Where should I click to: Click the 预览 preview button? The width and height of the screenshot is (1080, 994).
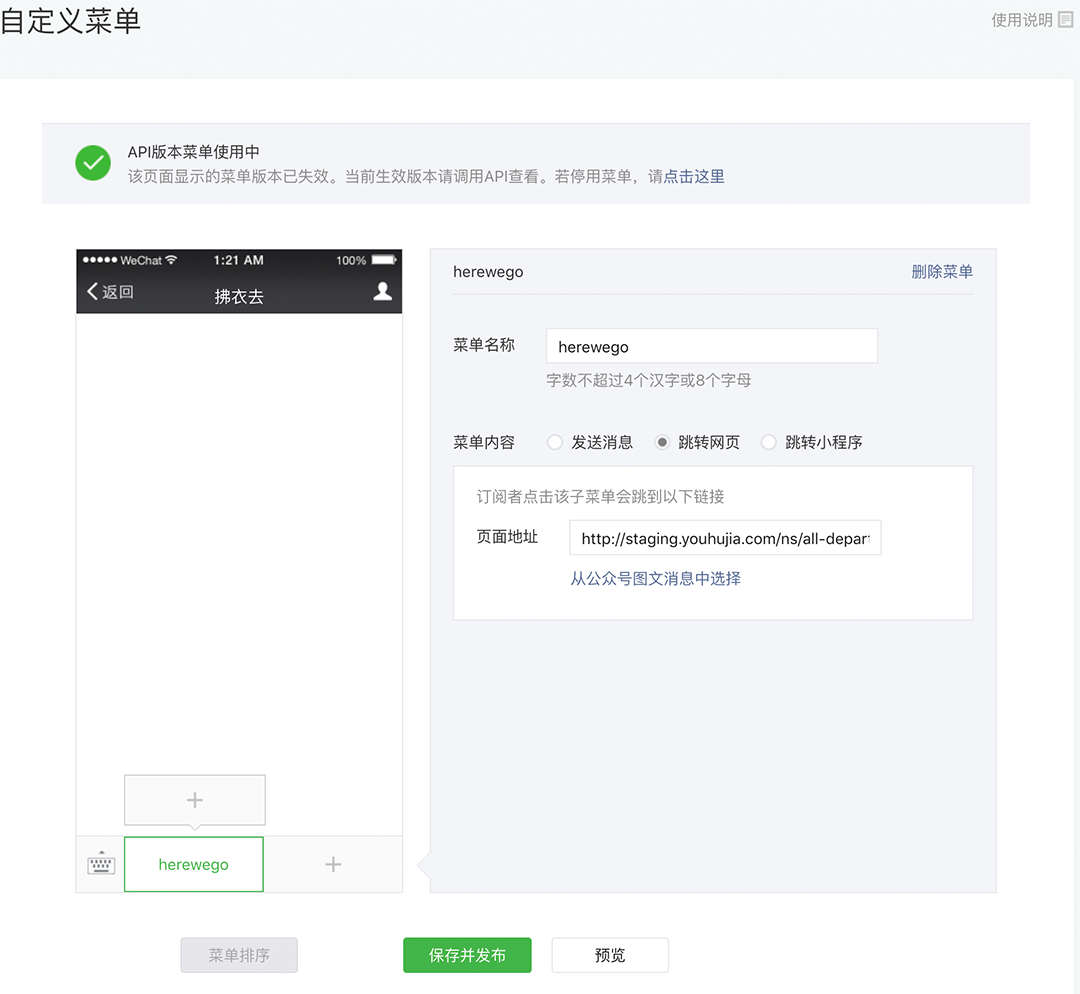[x=610, y=955]
